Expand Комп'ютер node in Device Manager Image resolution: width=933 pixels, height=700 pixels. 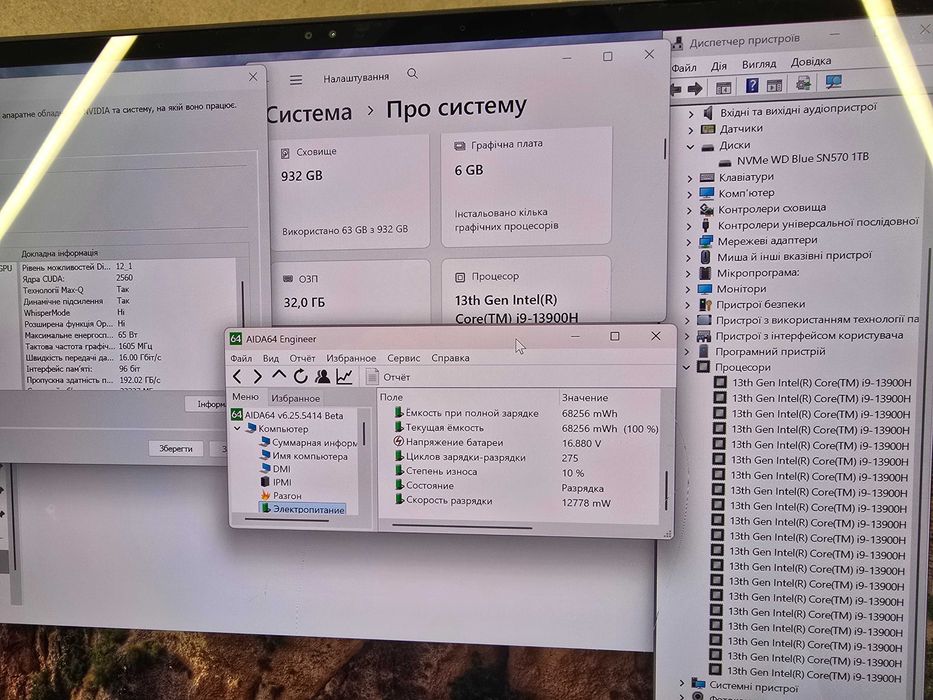click(x=690, y=194)
